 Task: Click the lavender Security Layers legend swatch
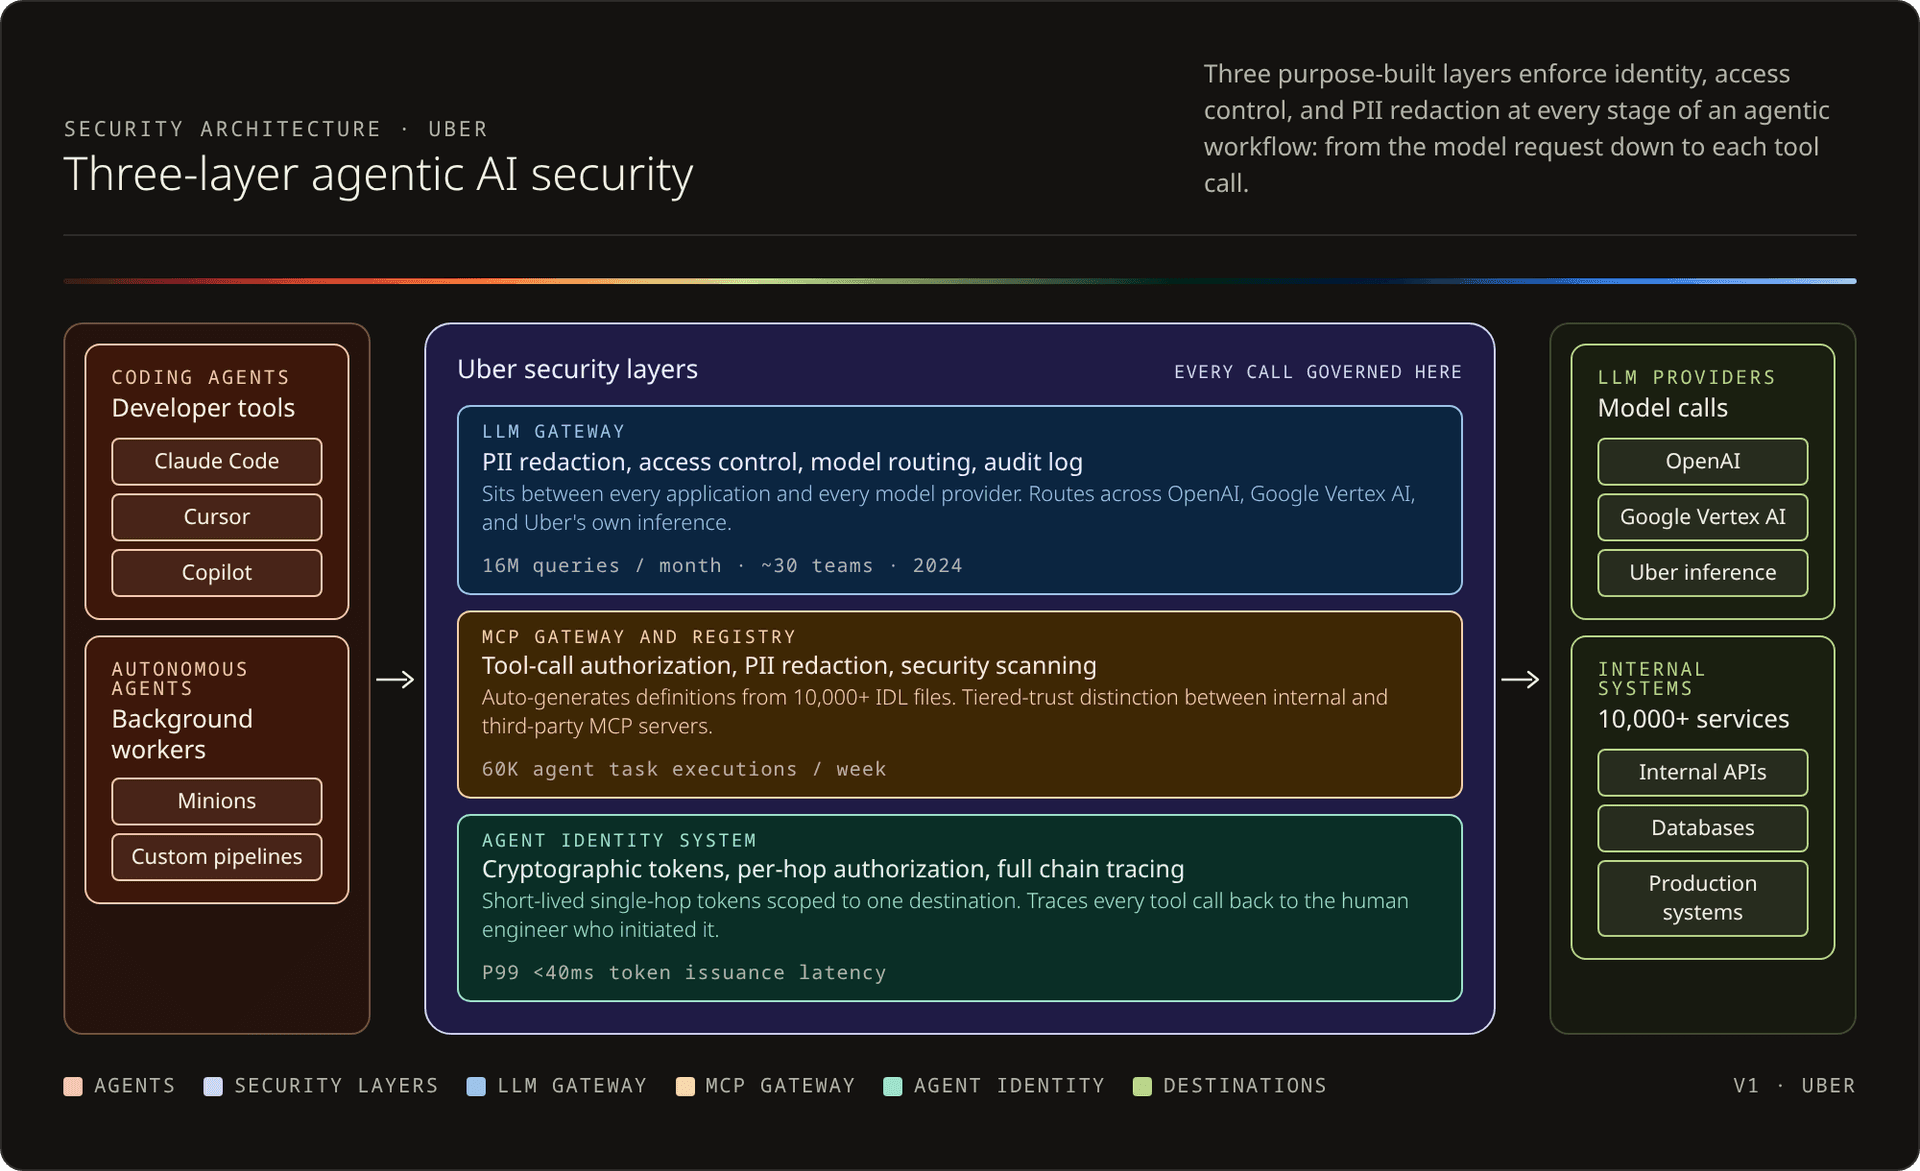[213, 1086]
